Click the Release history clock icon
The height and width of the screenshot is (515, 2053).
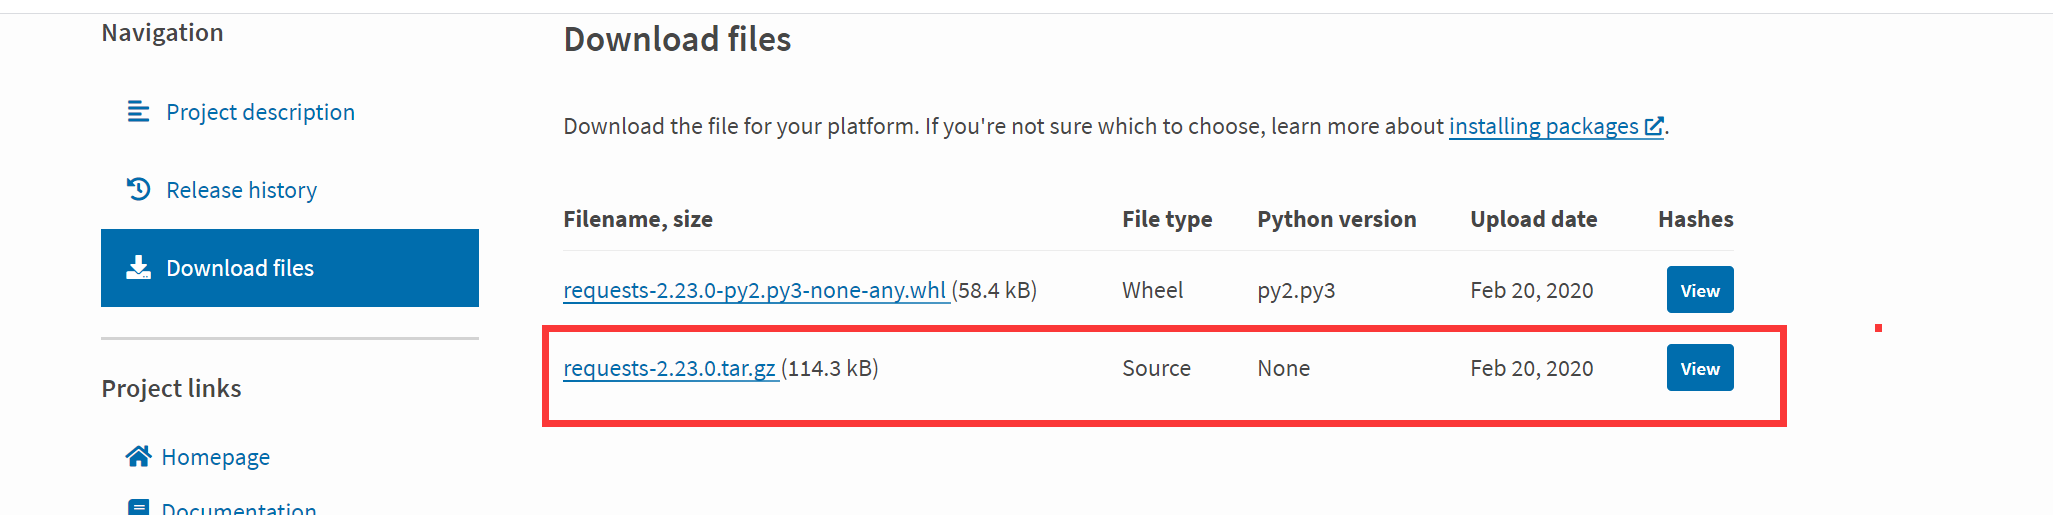pyautogui.click(x=138, y=189)
